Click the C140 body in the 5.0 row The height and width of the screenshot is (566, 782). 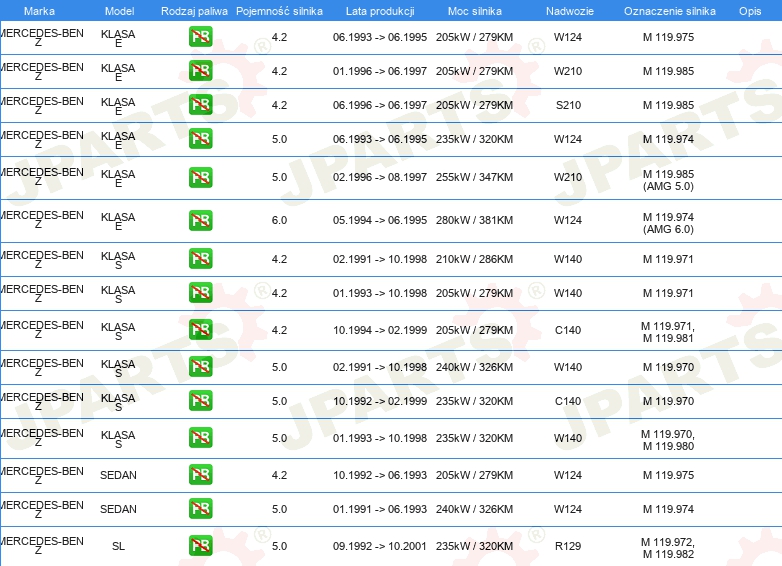tap(568, 401)
